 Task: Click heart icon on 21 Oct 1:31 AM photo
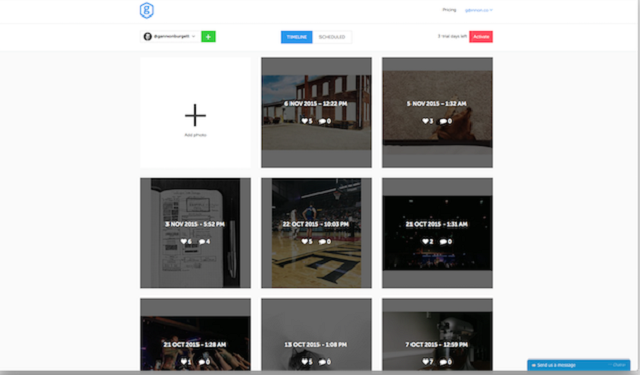pyautogui.click(x=425, y=242)
